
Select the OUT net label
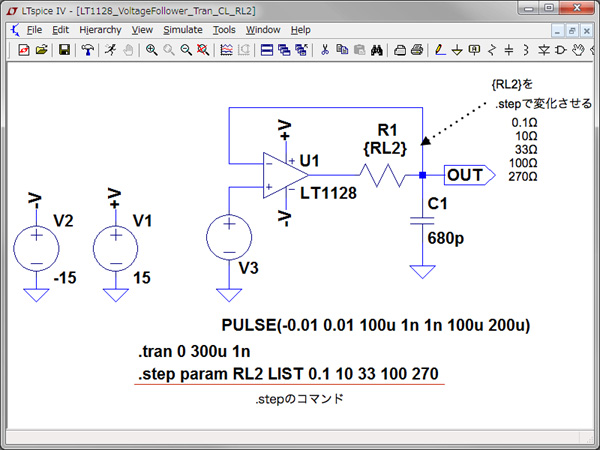pos(465,176)
